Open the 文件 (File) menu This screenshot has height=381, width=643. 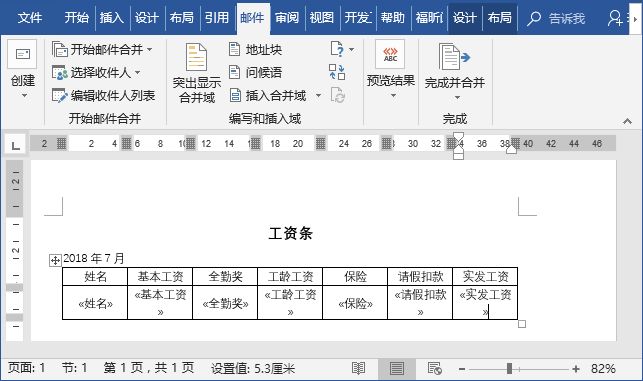pyautogui.click(x=30, y=18)
